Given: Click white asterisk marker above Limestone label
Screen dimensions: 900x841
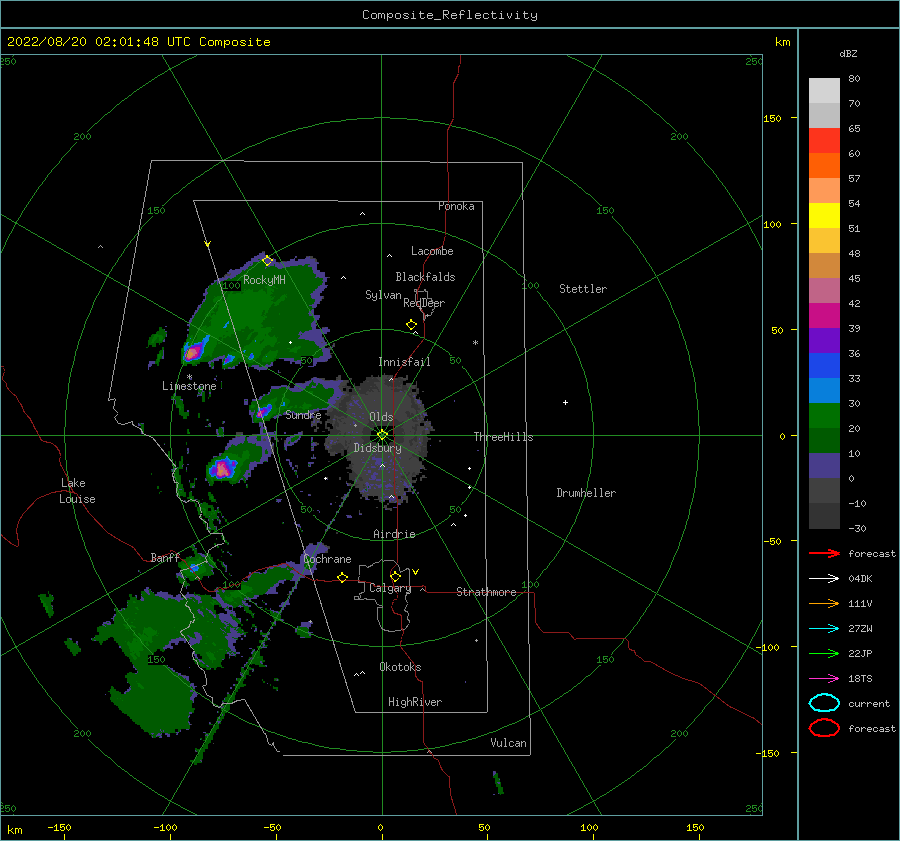Looking at the screenshot, I should (189, 377).
